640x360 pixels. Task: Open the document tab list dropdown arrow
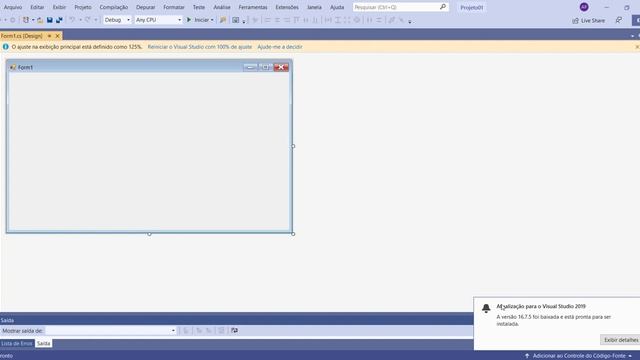tap(632, 36)
